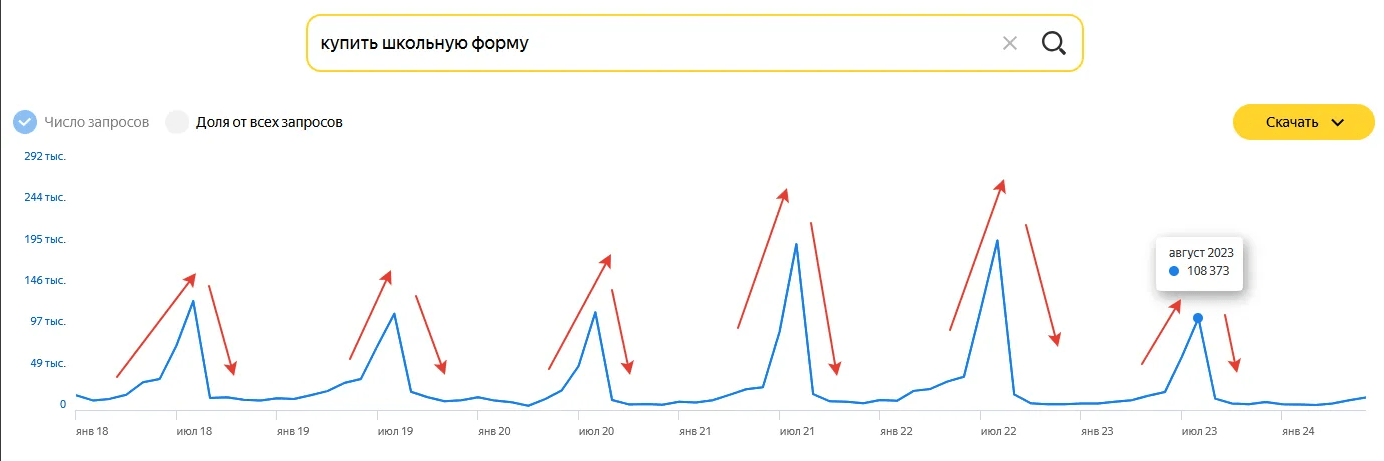Click the "янв 24" axis label
Image resolution: width=1384 pixels, height=461 pixels.
pyautogui.click(x=1298, y=432)
